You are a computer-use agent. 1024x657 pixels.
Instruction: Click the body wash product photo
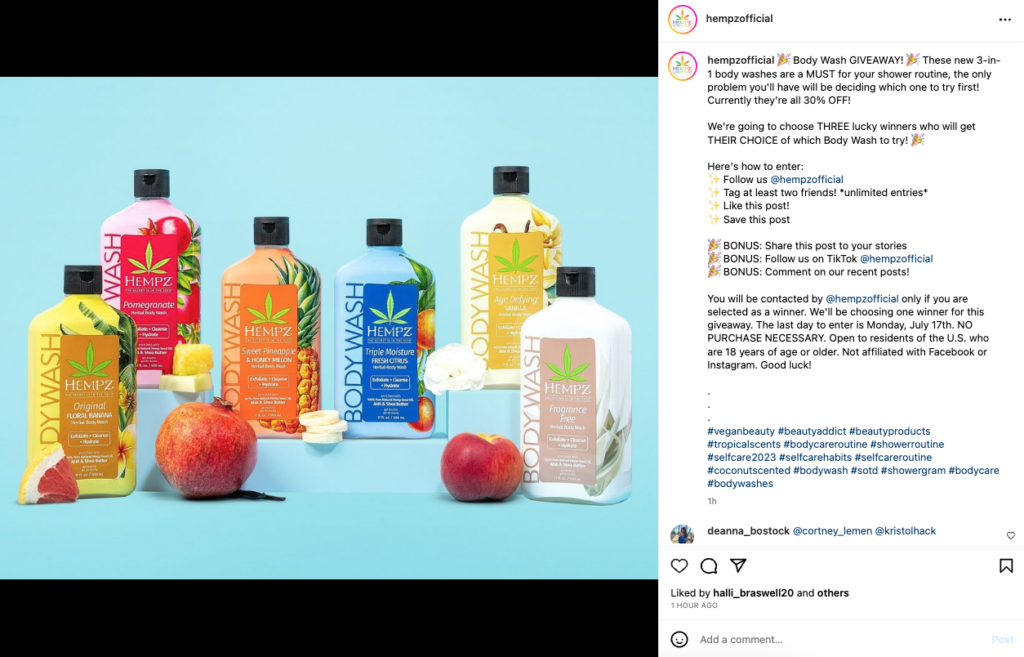[x=329, y=328]
